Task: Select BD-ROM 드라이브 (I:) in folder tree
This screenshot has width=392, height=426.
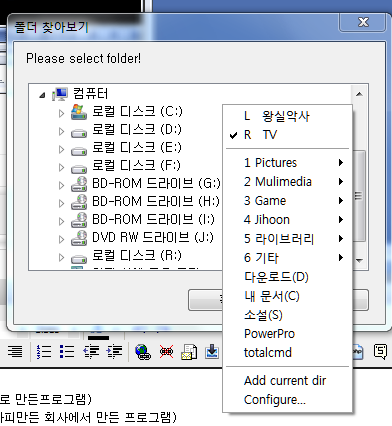Action: pyautogui.click(x=153, y=219)
